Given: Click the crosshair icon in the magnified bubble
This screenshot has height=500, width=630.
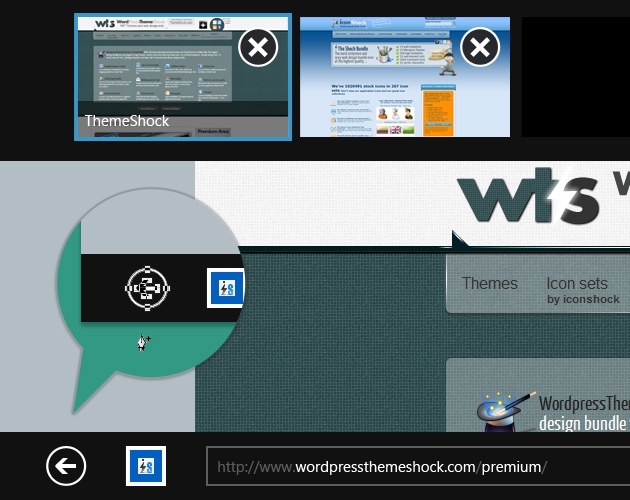Looking at the screenshot, I should click(146, 288).
